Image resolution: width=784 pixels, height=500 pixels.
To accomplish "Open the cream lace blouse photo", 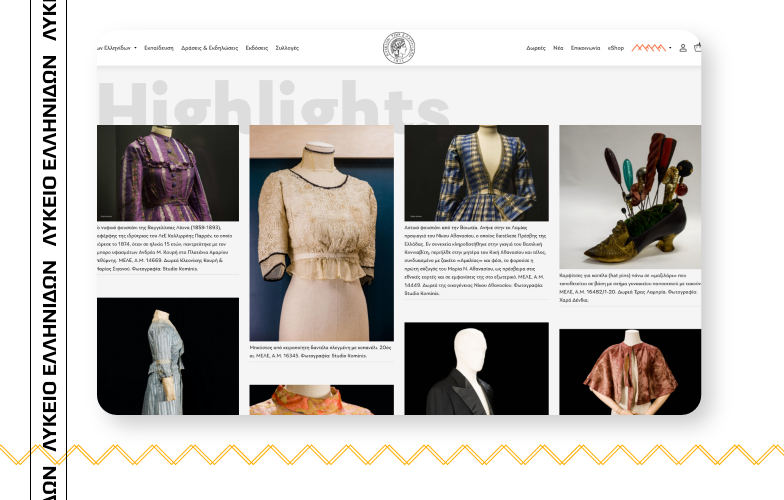I will (322, 233).
